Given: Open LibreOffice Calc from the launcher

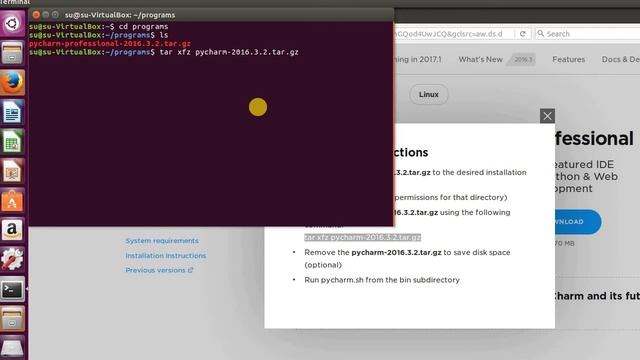Looking at the screenshot, I should (x=12, y=142).
